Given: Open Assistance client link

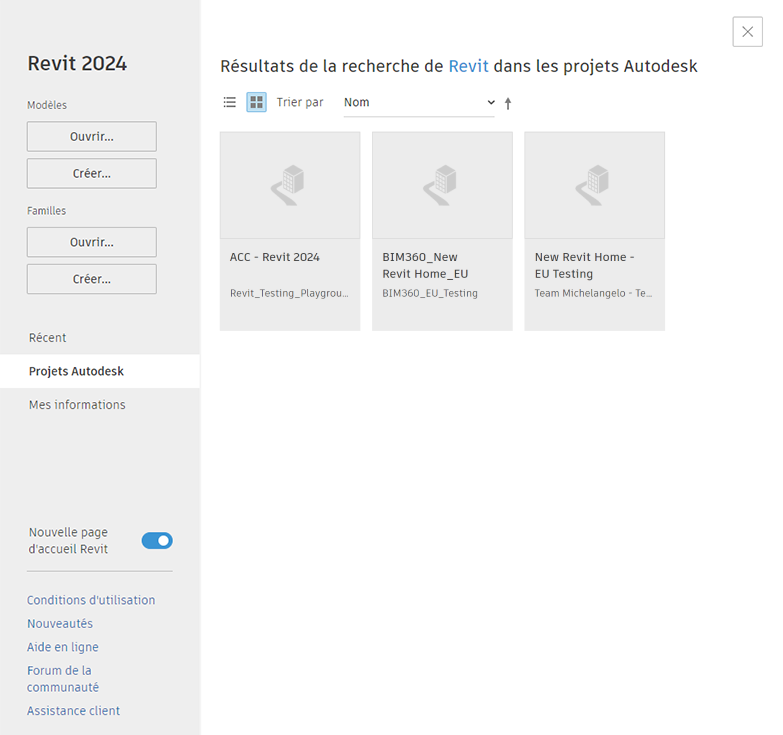Looking at the screenshot, I should (x=73, y=711).
